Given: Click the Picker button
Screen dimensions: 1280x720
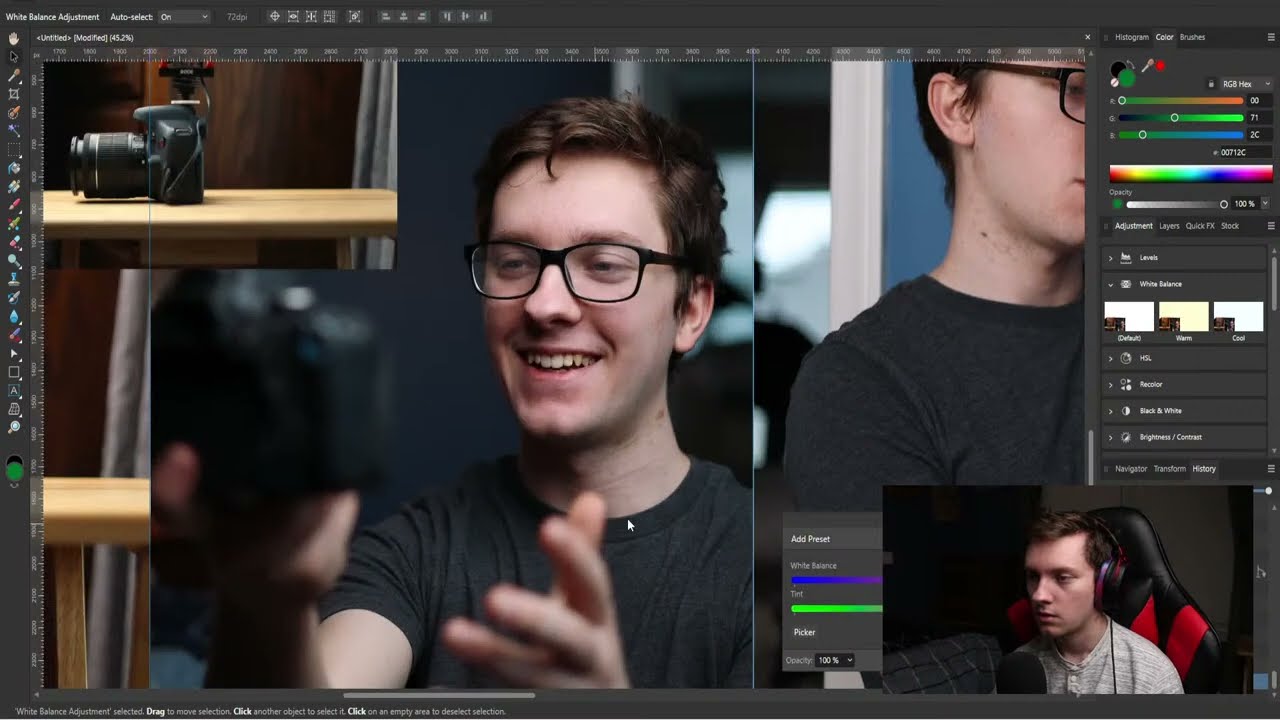Looking at the screenshot, I should click(804, 632).
